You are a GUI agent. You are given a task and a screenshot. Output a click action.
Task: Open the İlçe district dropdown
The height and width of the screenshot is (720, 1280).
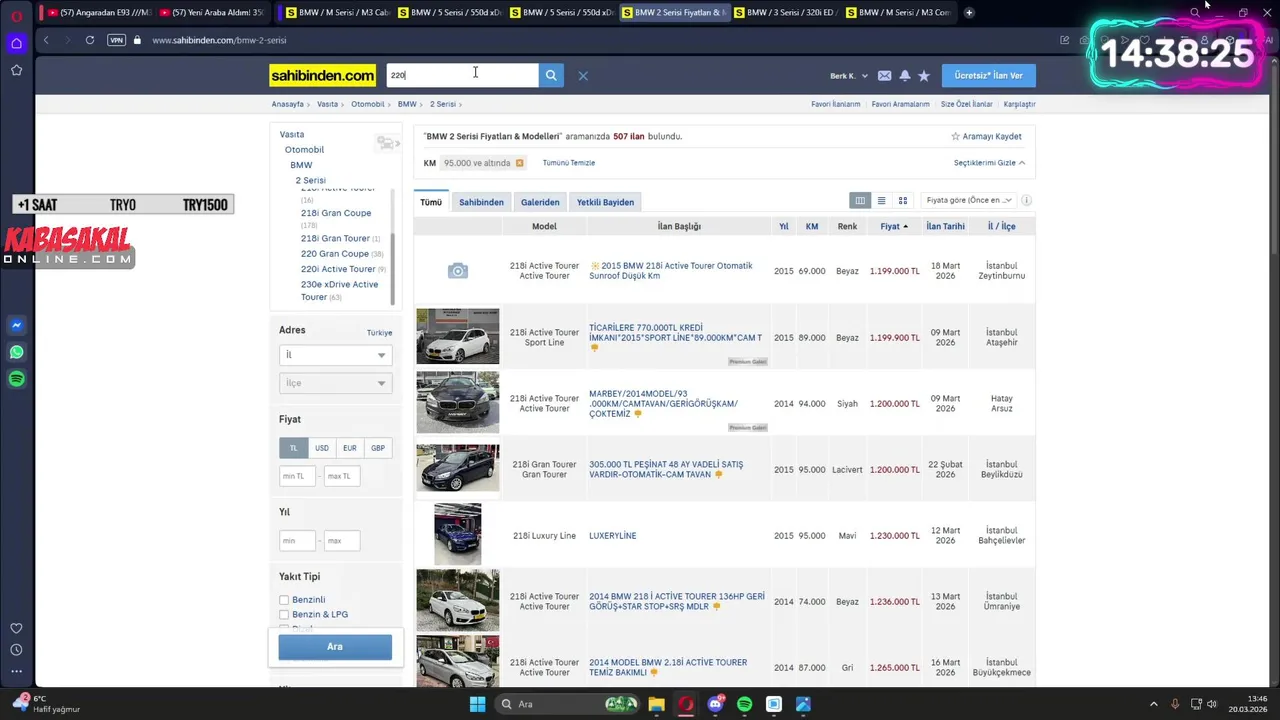(335, 383)
